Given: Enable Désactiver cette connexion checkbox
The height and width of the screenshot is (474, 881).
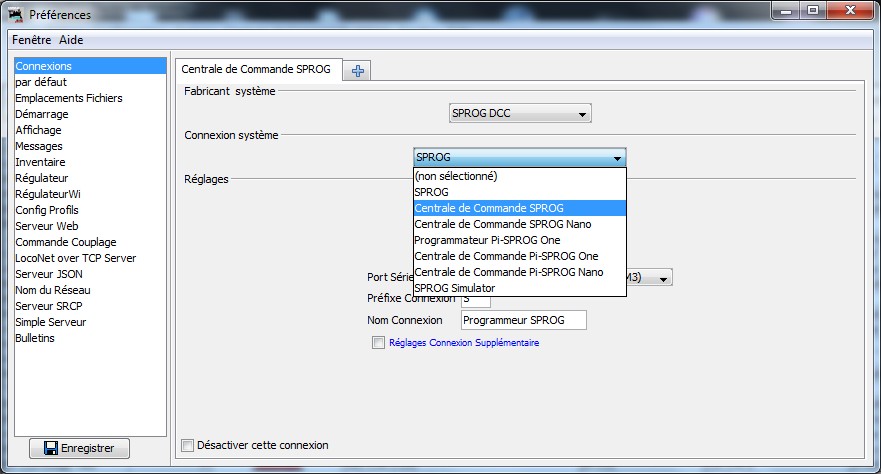Looking at the screenshot, I should [x=187, y=445].
